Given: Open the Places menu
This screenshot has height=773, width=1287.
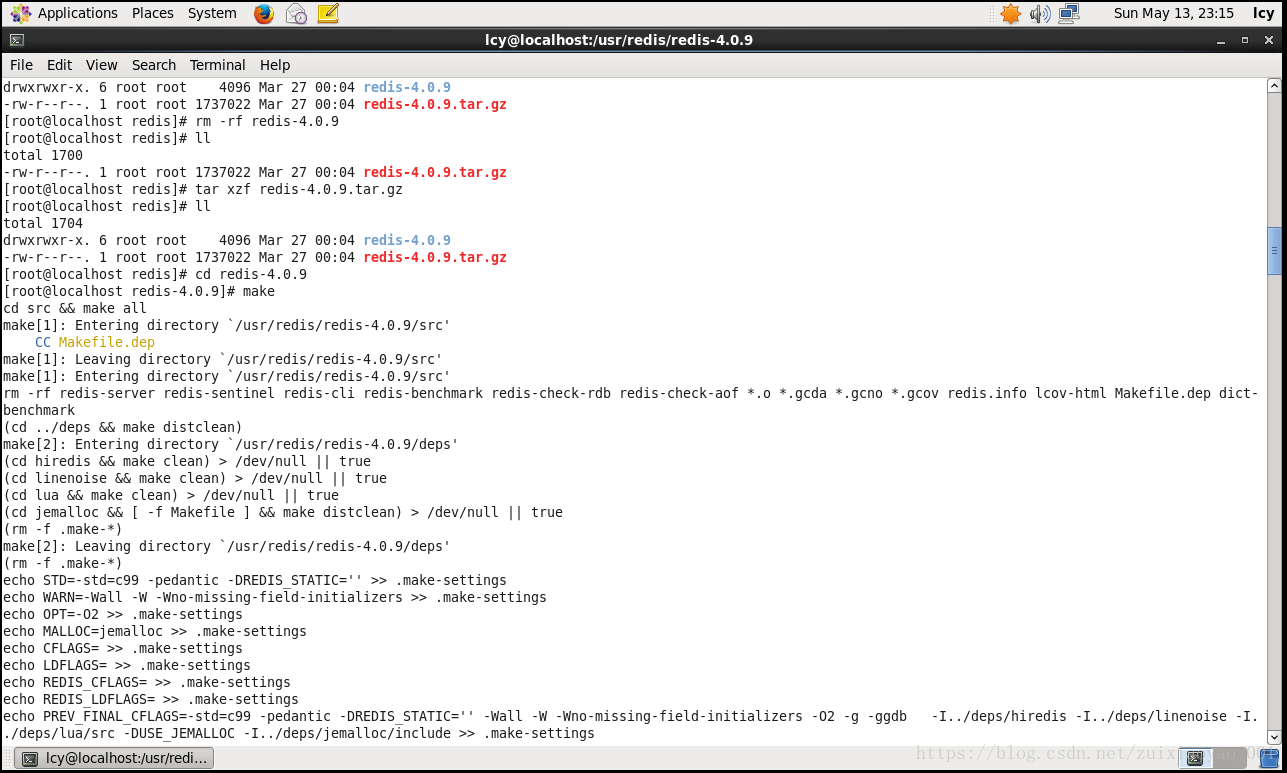Looking at the screenshot, I should (x=153, y=13).
